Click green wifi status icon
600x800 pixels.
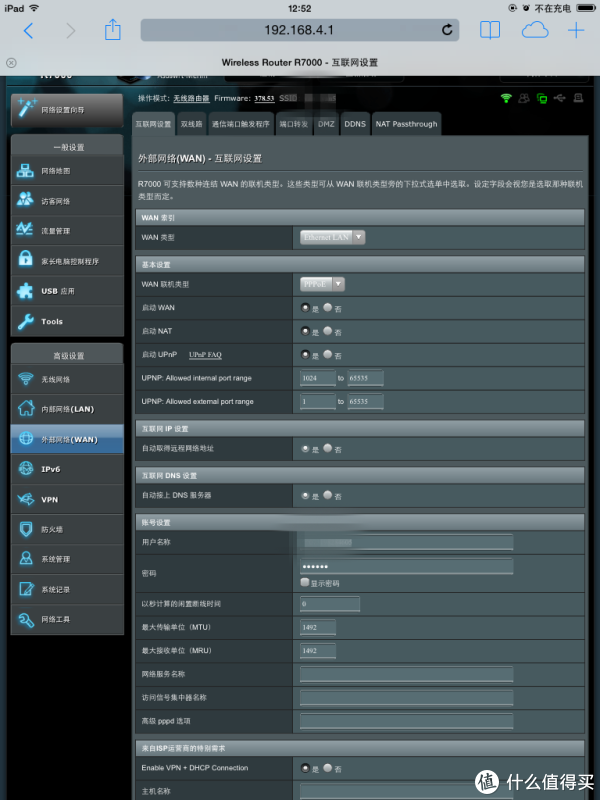(506, 98)
